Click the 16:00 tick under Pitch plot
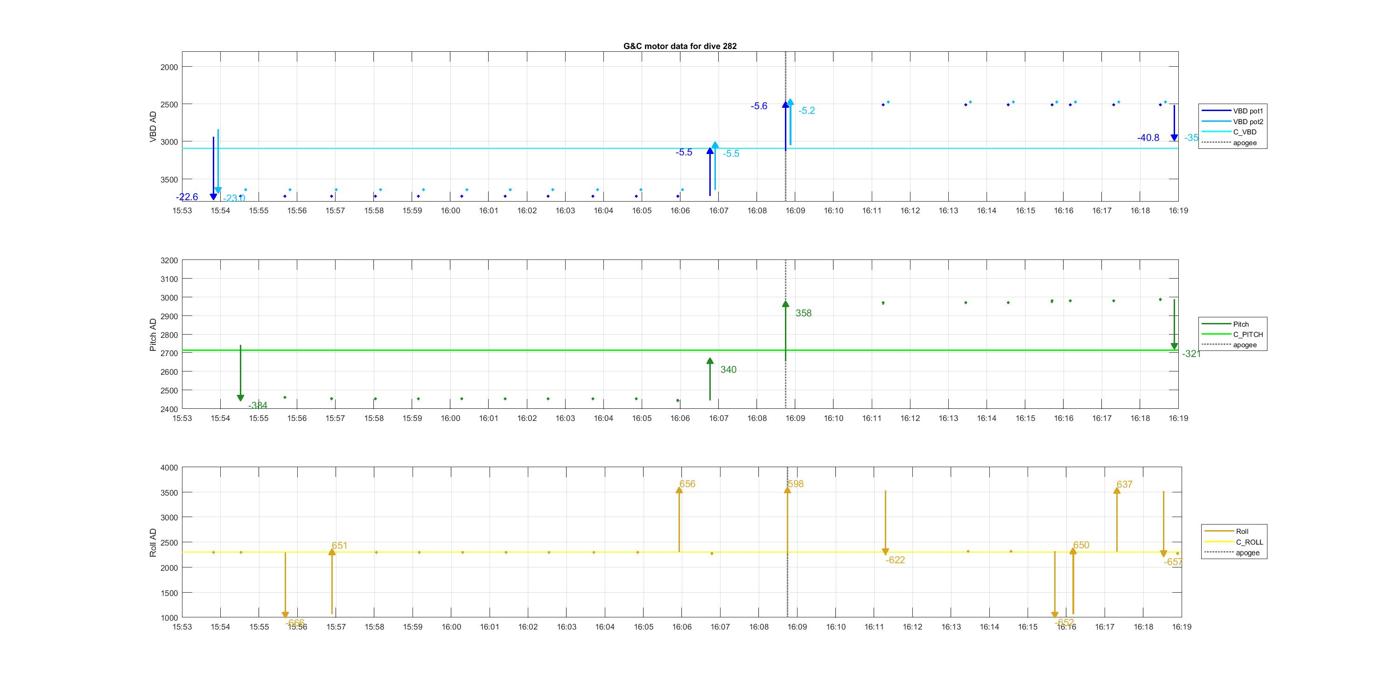Image resolution: width=1400 pixels, height=693 pixels. coord(450,419)
